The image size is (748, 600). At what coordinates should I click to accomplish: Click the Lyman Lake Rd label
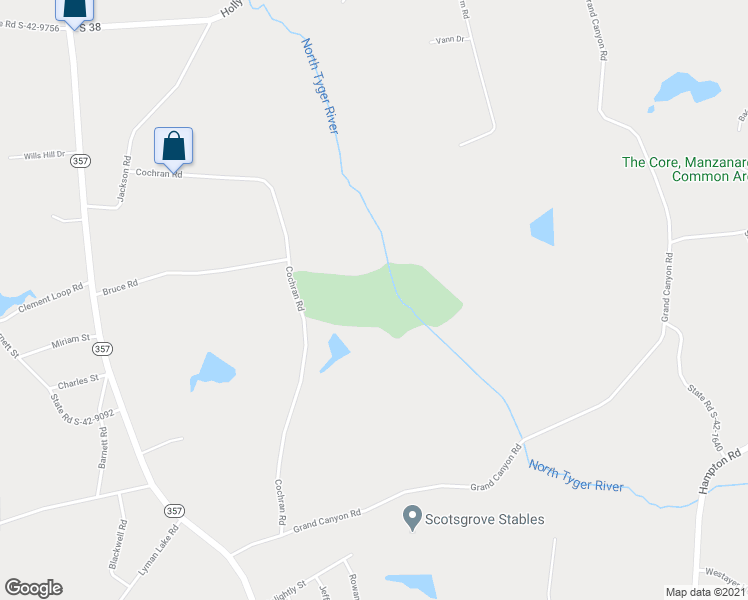158,550
